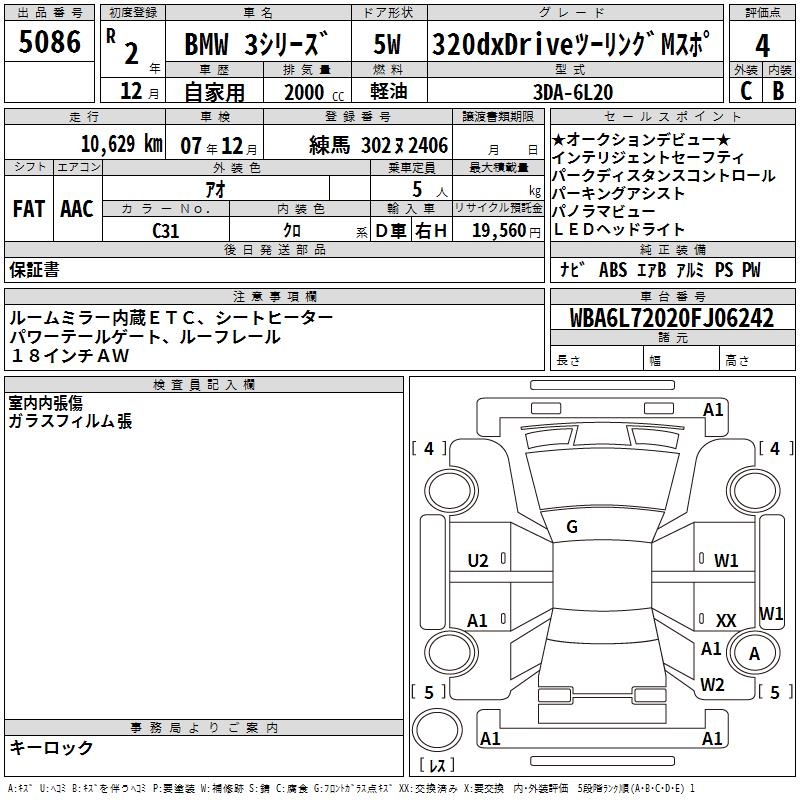Click the lot number 5086
800x800 pixels.
pyautogui.click(x=49, y=42)
